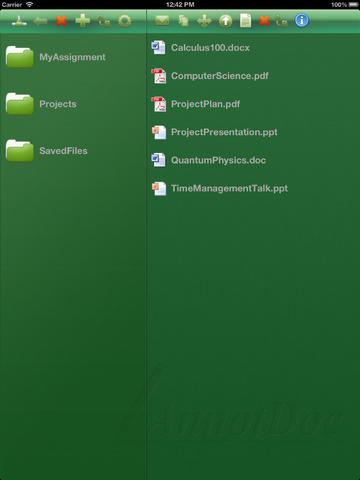The height and width of the screenshot is (480, 360).
Task: Delete file using right red X icon
Action: [x=264, y=21]
